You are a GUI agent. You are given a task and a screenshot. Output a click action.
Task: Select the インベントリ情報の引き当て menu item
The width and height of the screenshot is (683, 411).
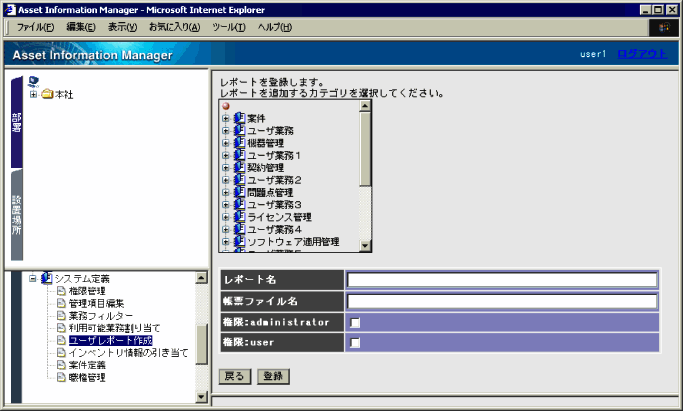128,353
